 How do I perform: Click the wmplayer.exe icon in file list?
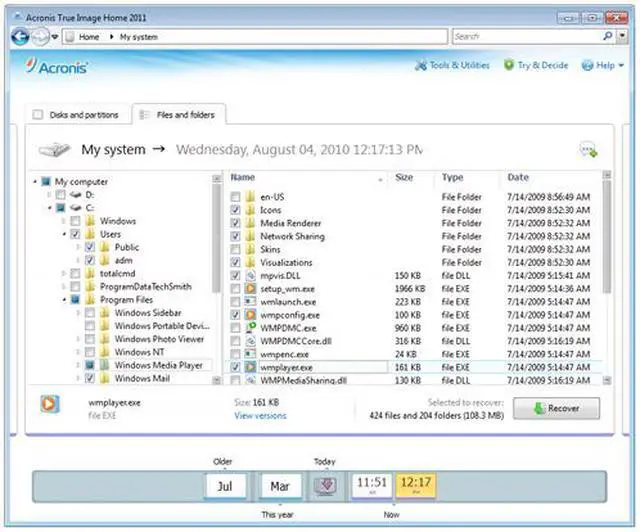tap(250, 367)
